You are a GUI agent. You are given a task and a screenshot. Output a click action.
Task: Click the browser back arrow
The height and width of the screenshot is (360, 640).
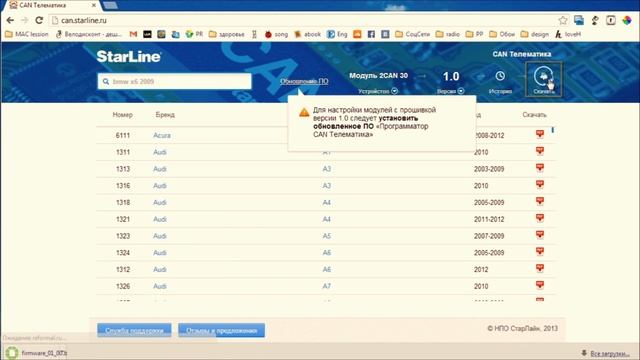click(10, 20)
